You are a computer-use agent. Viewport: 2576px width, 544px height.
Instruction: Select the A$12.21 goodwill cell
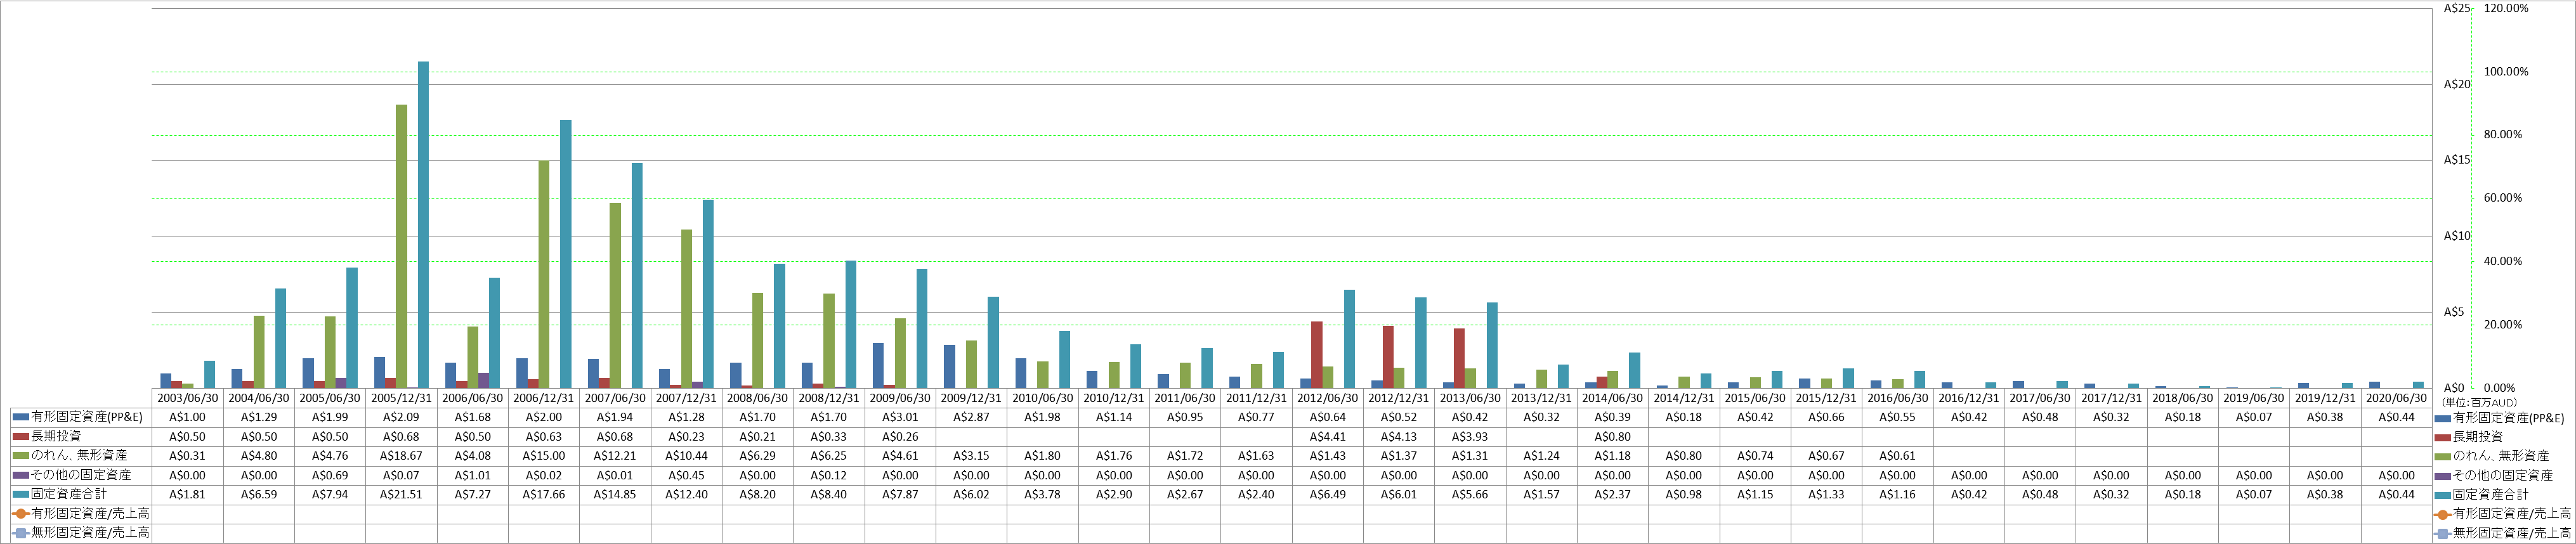pyautogui.click(x=615, y=456)
